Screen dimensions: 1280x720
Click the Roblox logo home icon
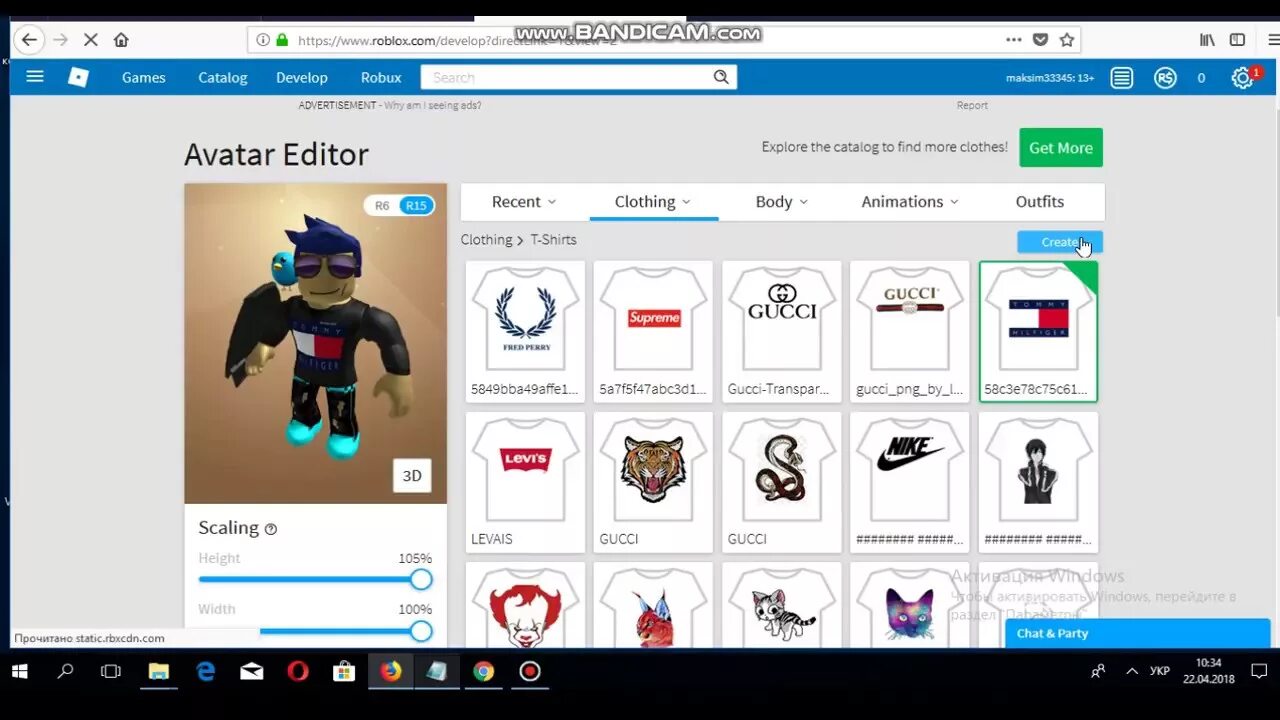pyautogui.click(x=78, y=77)
